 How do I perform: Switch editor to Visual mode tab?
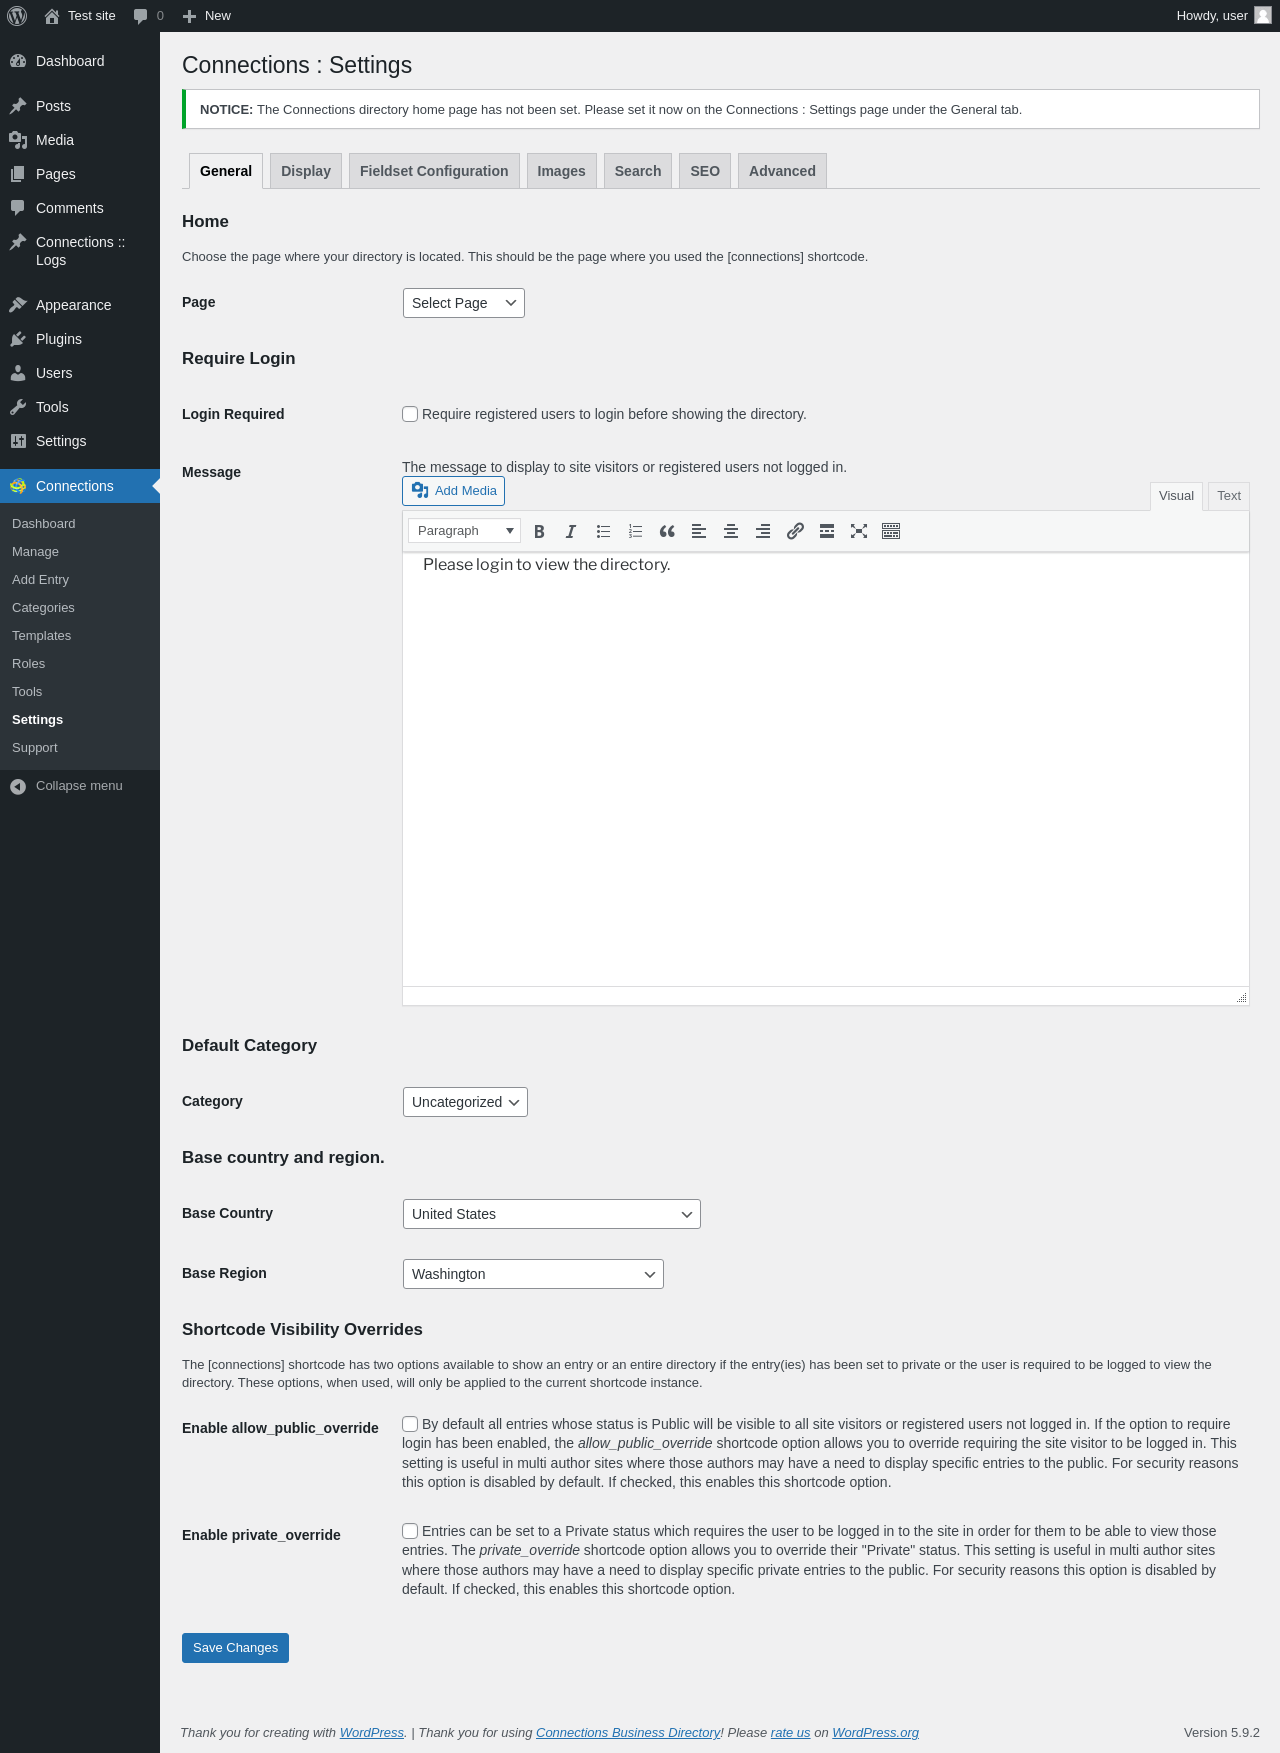[x=1177, y=496]
